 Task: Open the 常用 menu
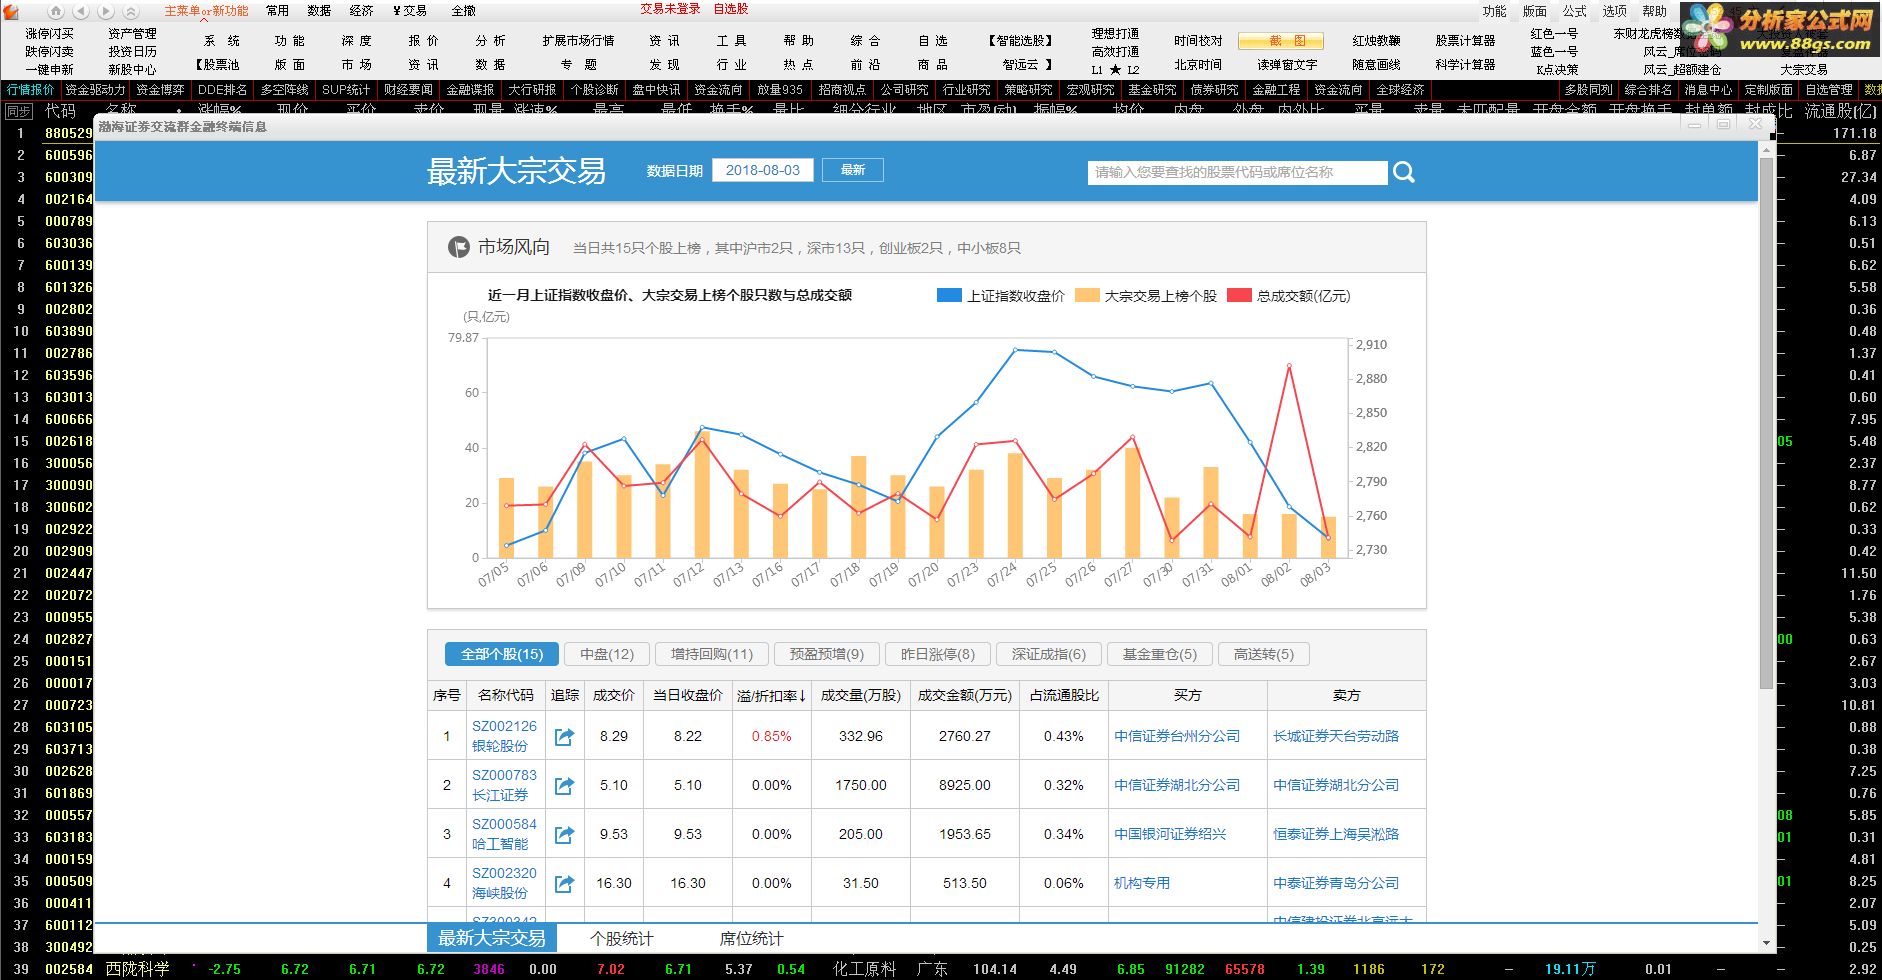pos(277,11)
